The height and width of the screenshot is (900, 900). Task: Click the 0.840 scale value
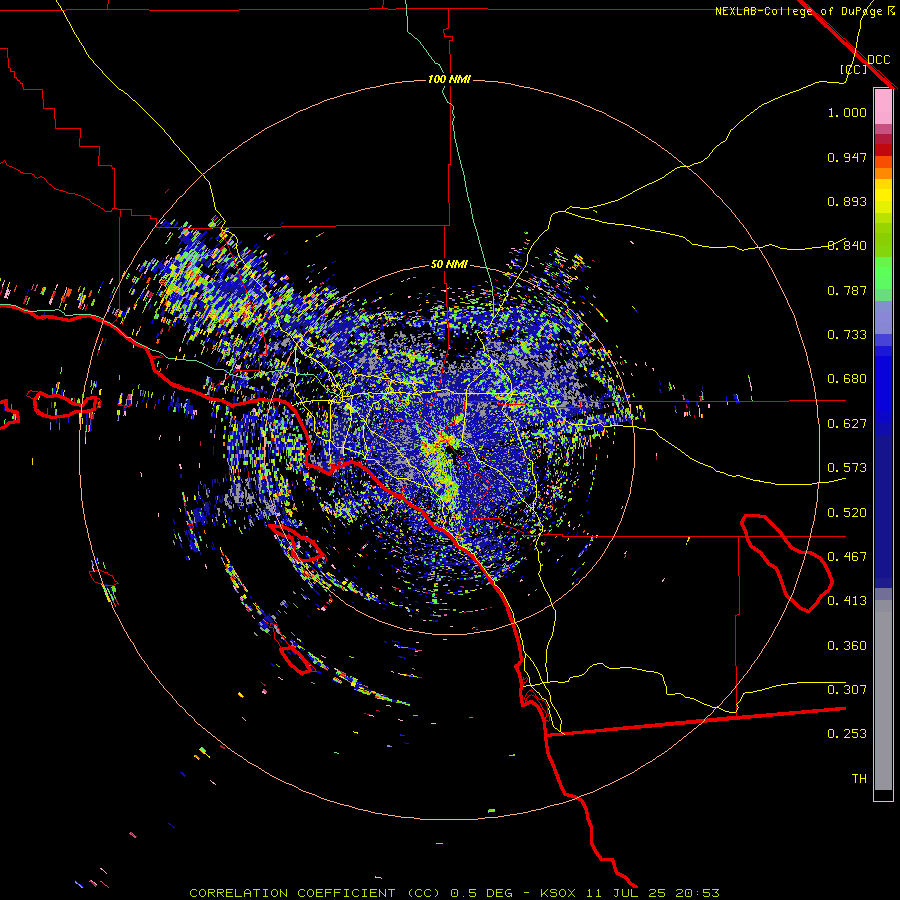pyautogui.click(x=847, y=246)
